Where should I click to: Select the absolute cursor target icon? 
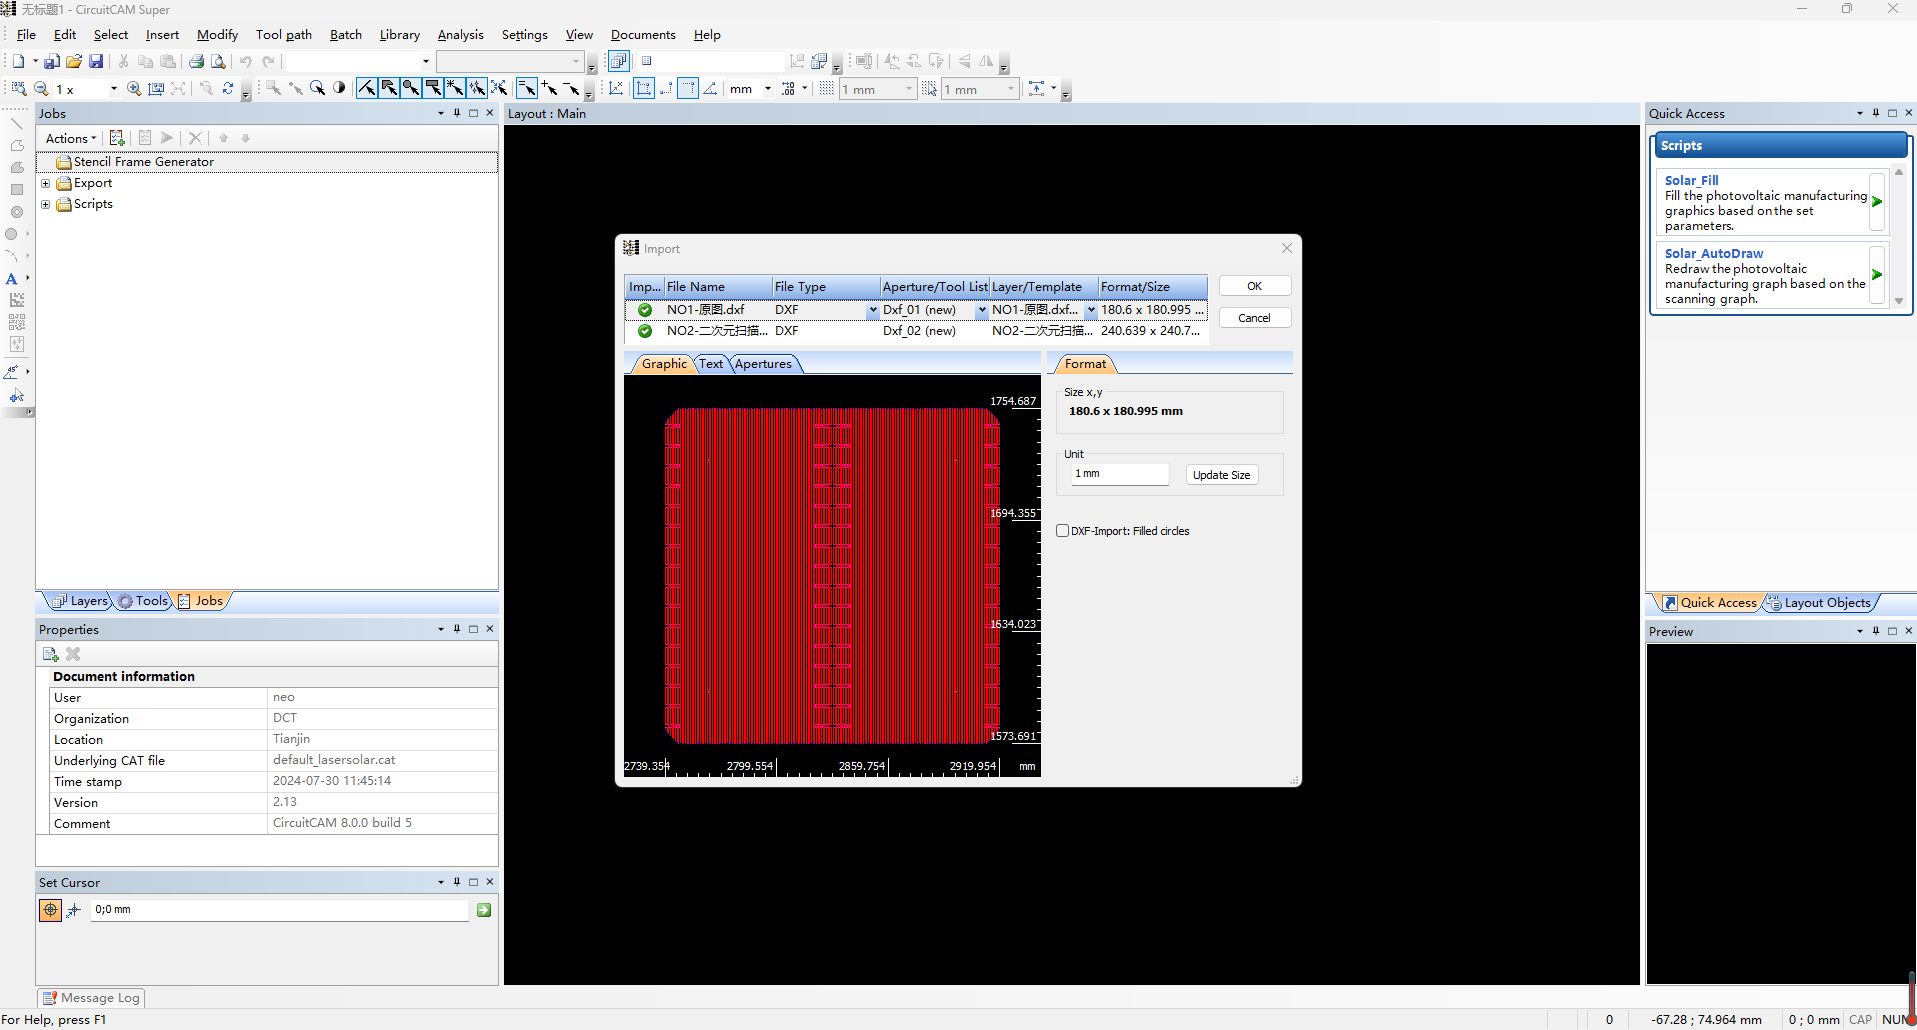50,910
